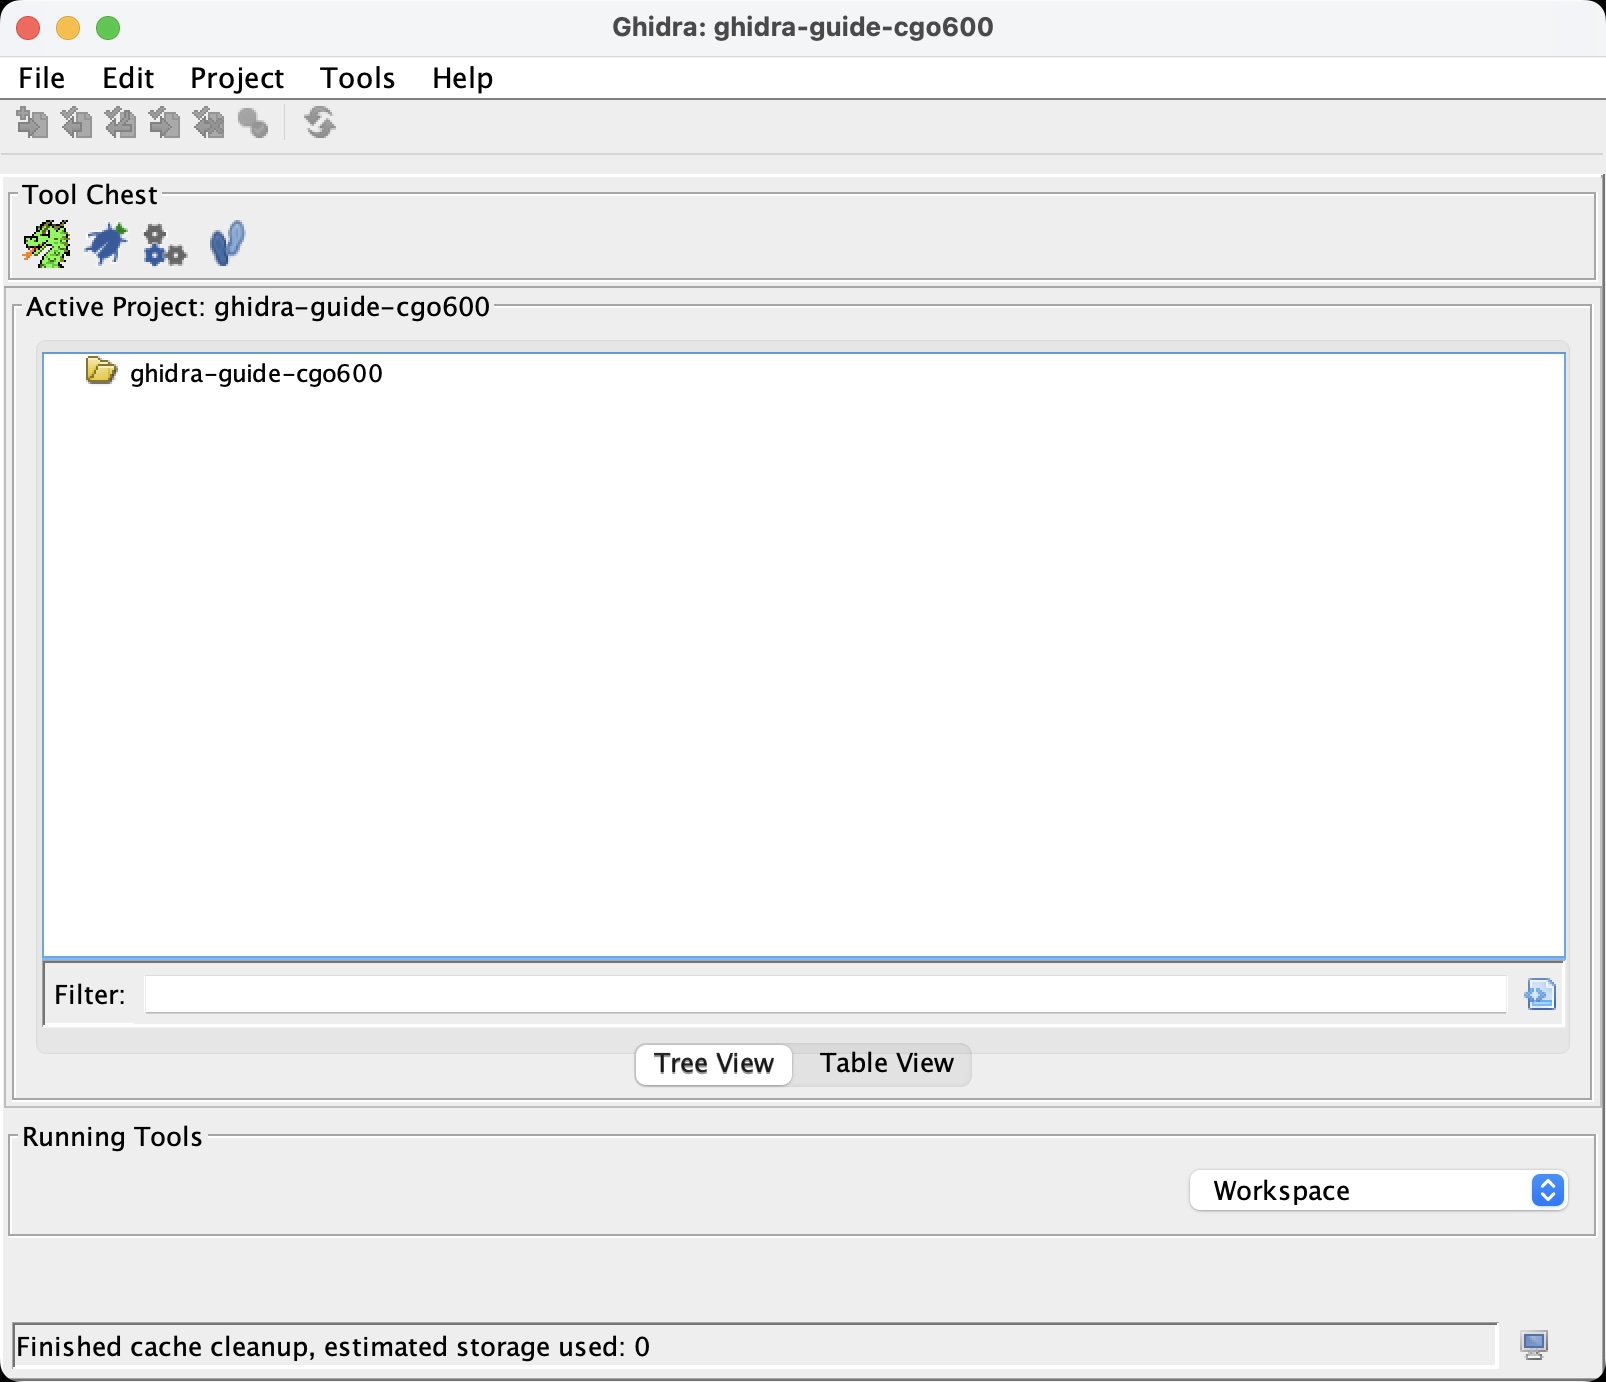Screen dimensions: 1606x1382
Task: Open the Workspace dropdown
Action: [x=1378, y=1190]
